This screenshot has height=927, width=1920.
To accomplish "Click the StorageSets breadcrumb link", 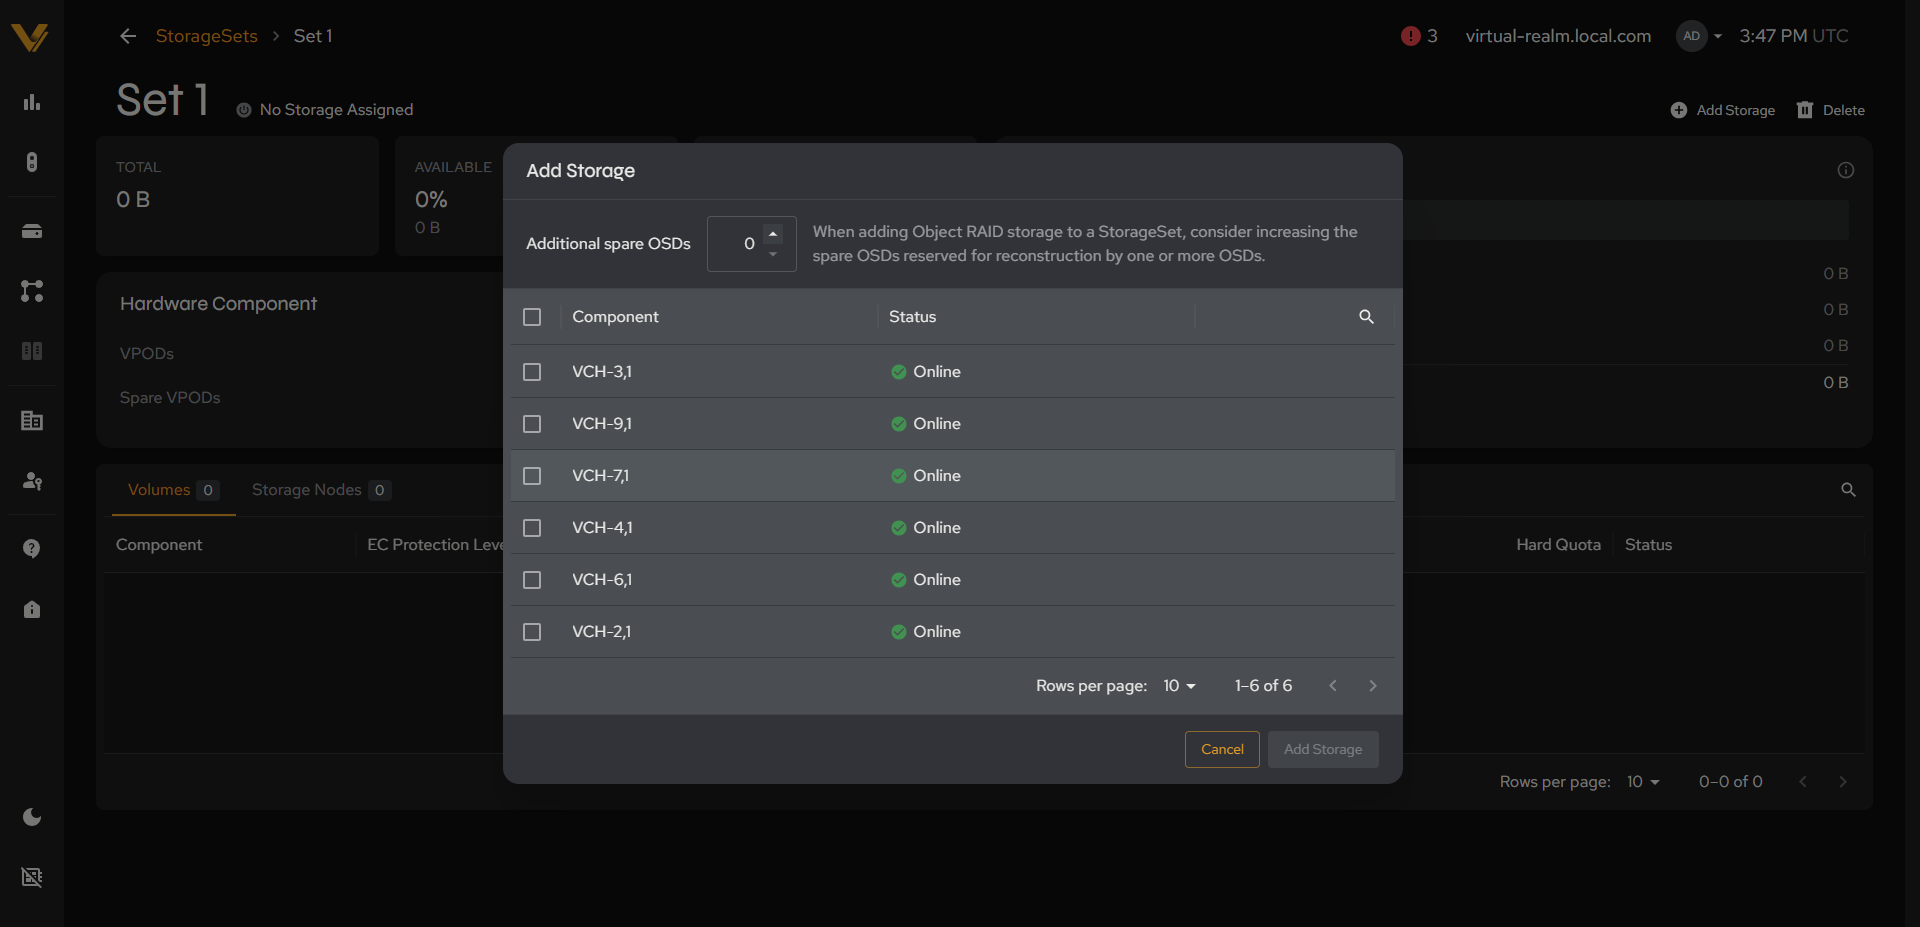I will pyautogui.click(x=207, y=36).
